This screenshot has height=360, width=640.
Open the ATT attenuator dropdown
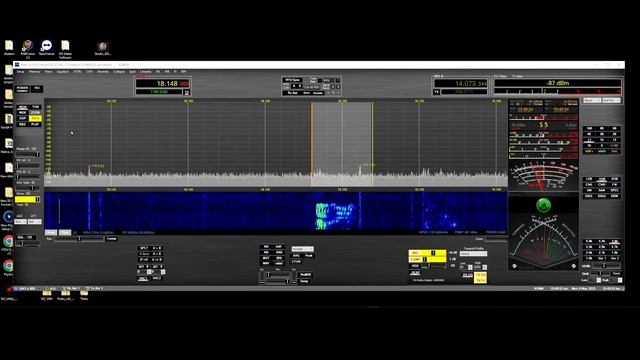(34, 222)
